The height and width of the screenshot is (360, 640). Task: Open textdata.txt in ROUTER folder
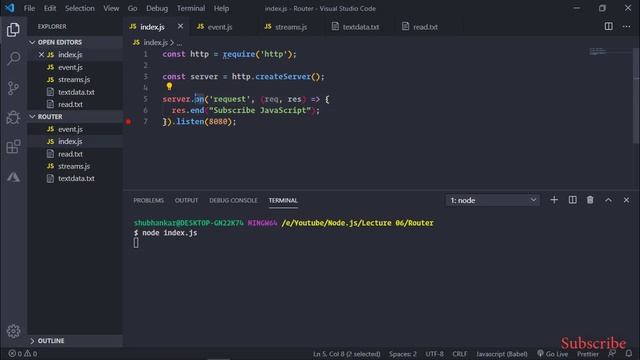(x=75, y=178)
